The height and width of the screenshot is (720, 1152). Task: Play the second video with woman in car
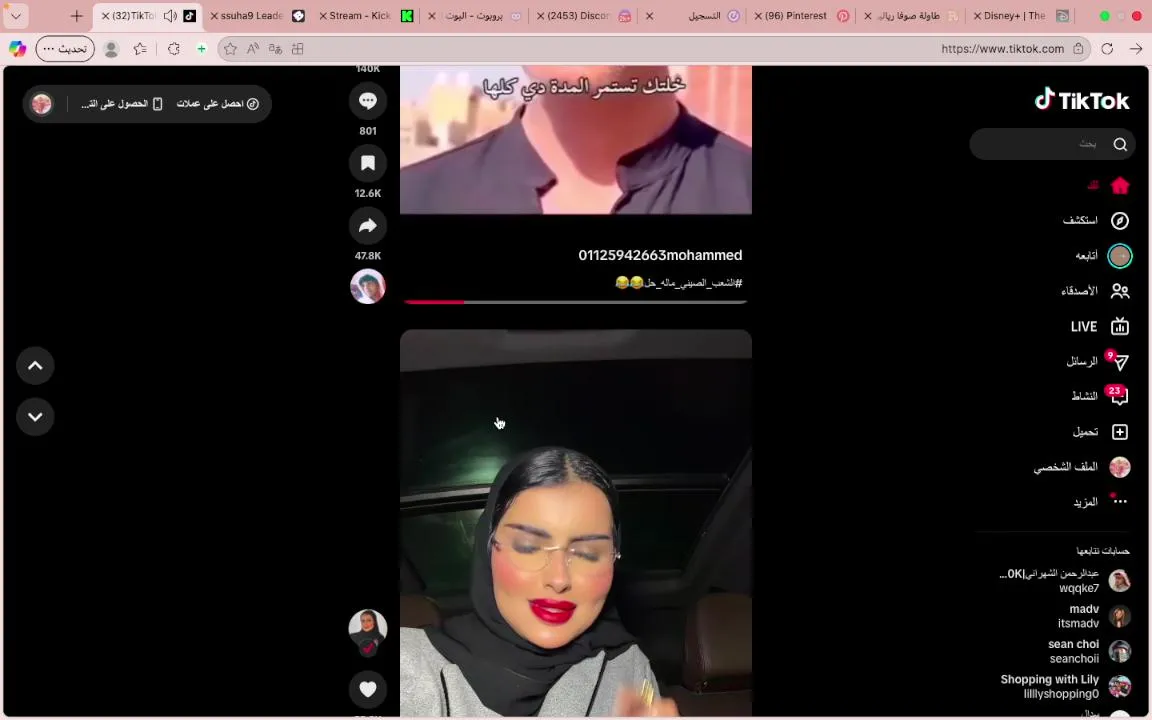[x=575, y=523]
